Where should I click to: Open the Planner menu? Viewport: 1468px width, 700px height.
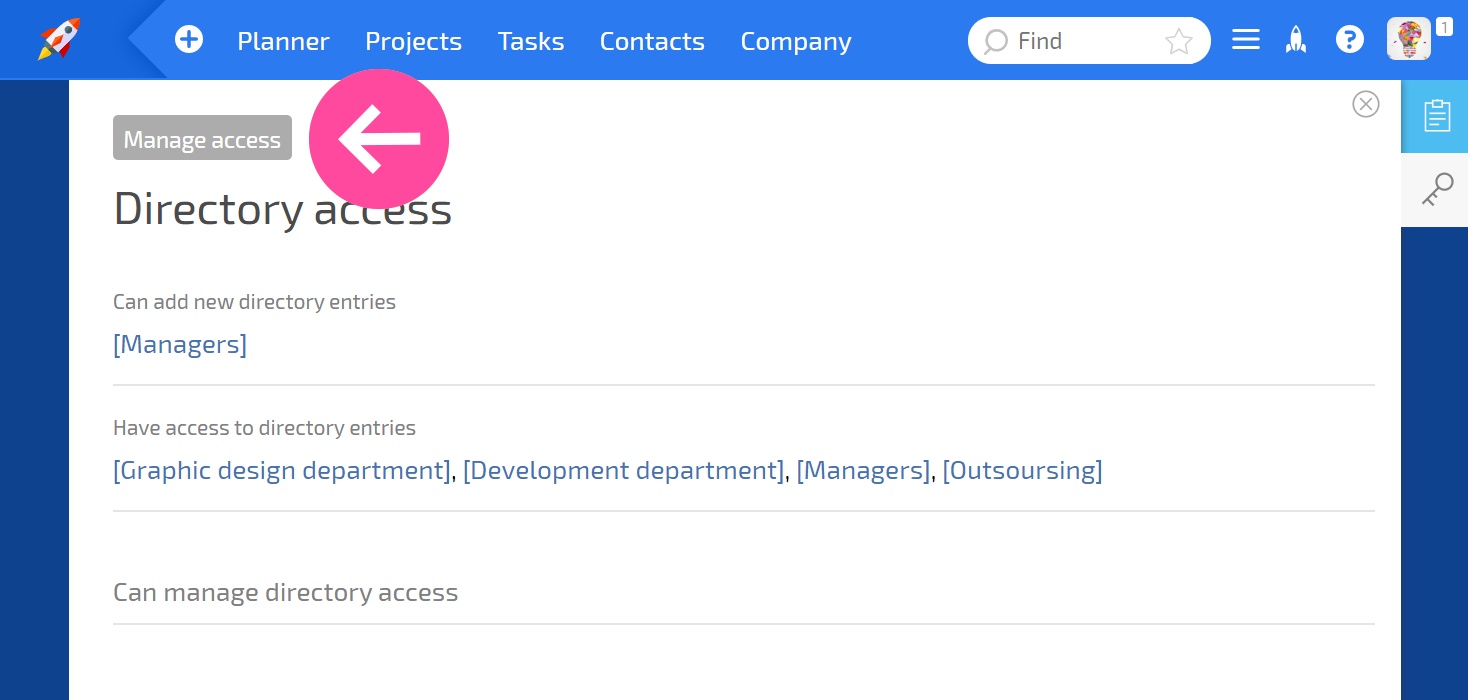pyautogui.click(x=283, y=41)
